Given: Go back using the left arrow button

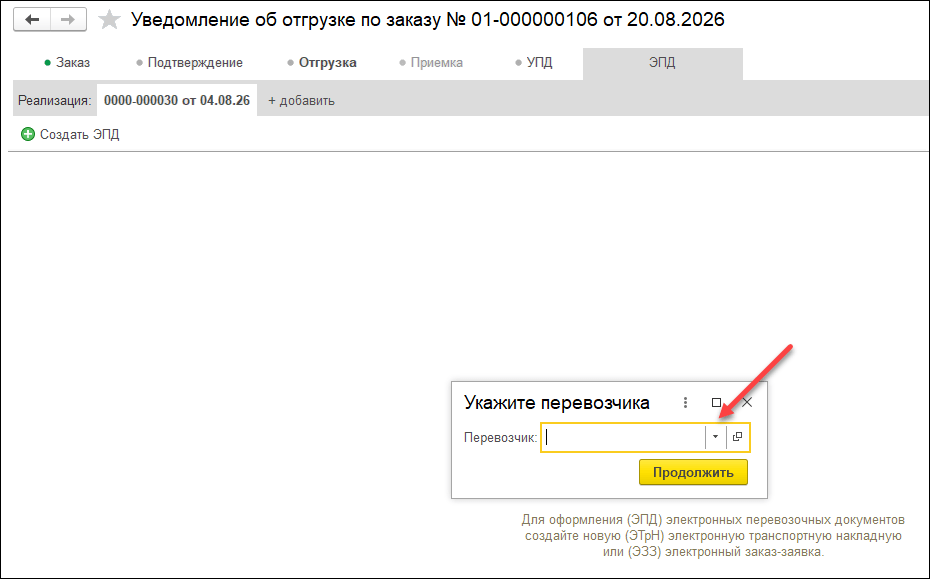Looking at the screenshot, I should pos(32,20).
